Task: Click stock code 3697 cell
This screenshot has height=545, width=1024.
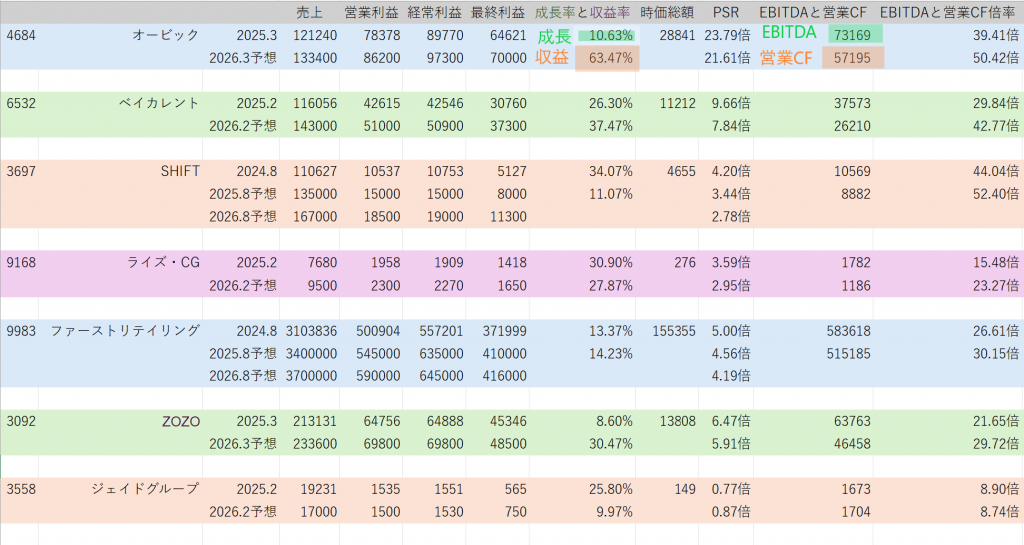Action: [21, 171]
